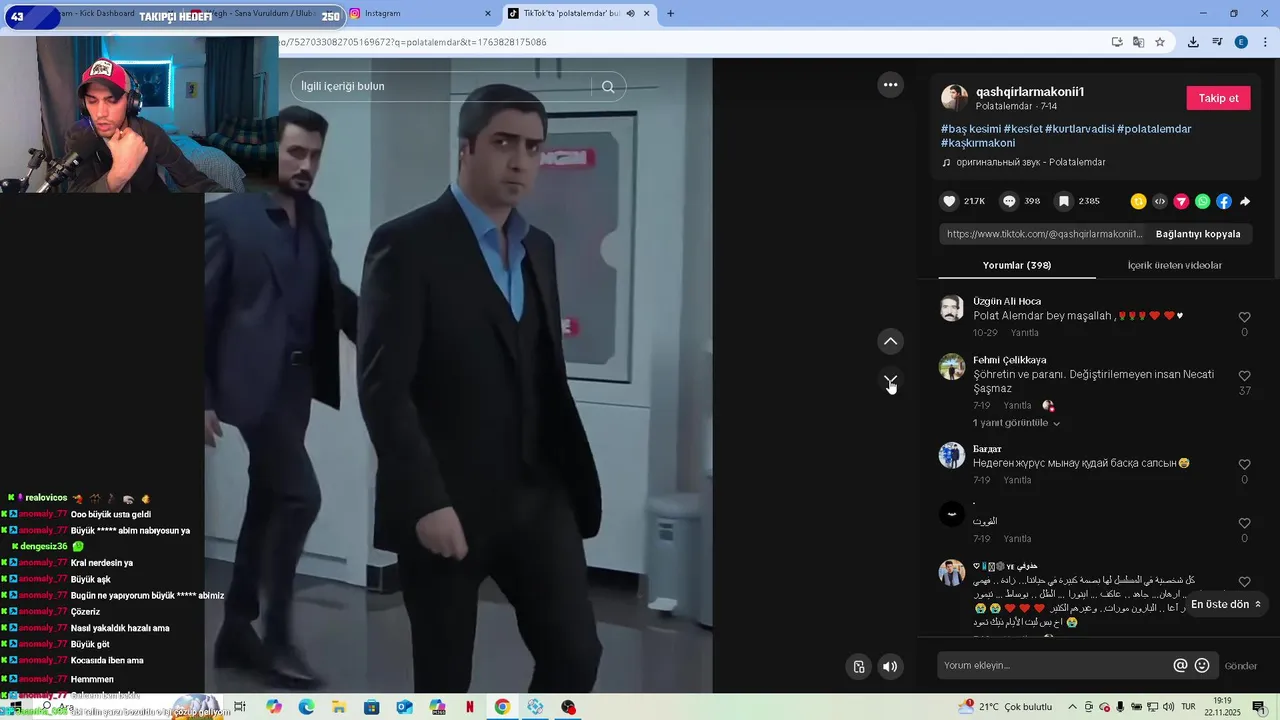1280x720 pixels.
Task: Open the #kurtlarvadisi hashtag
Action: (1079, 129)
